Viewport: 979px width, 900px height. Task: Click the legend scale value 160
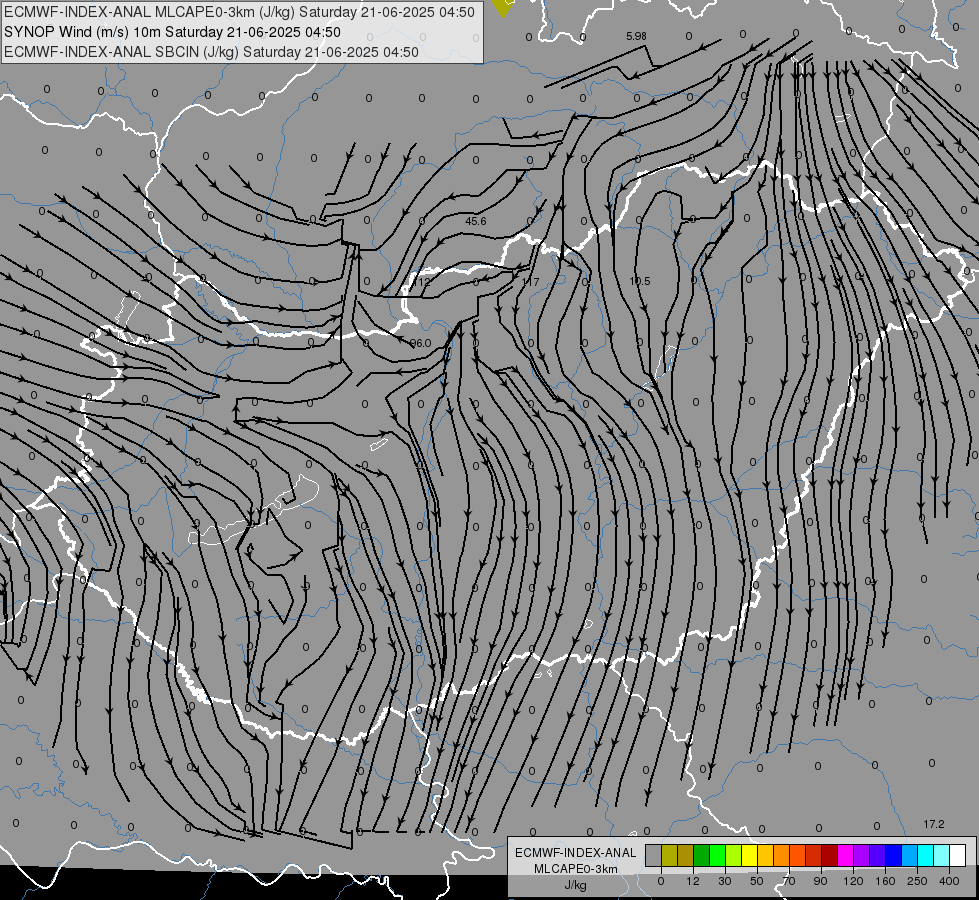pos(885,881)
